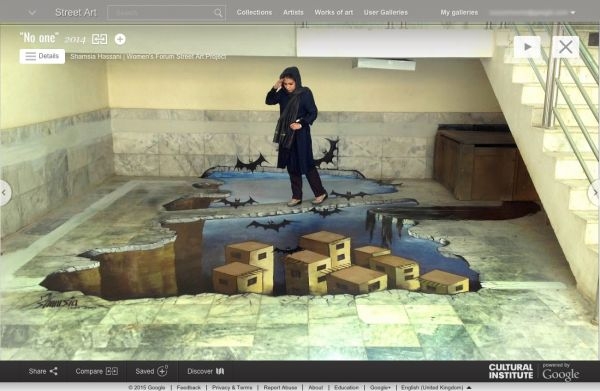Close the artwork viewer with X button

566,47
